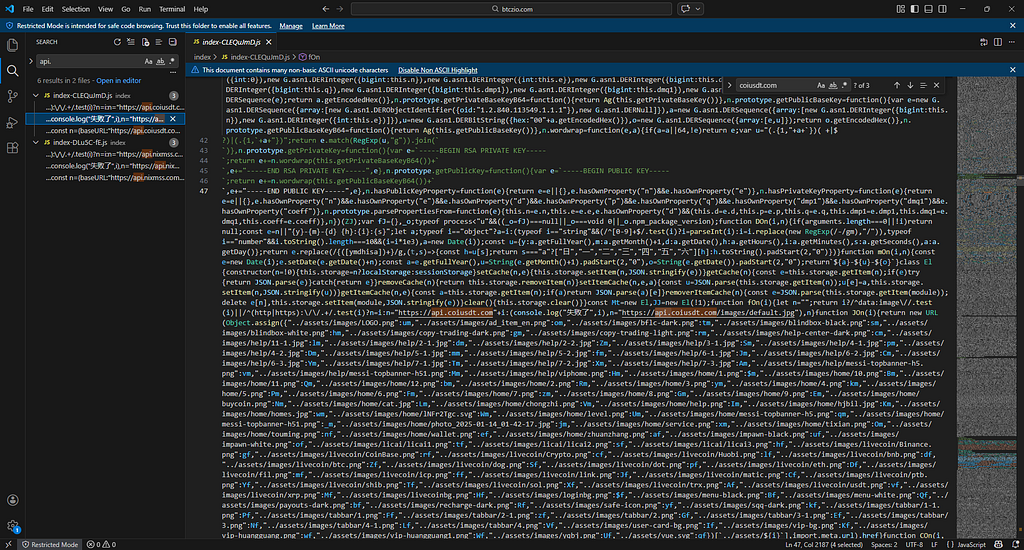The width and height of the screenshot is (1024, 550).
Task: Toggle Secondary Side Bar visibility
Action: click(942, 9)
